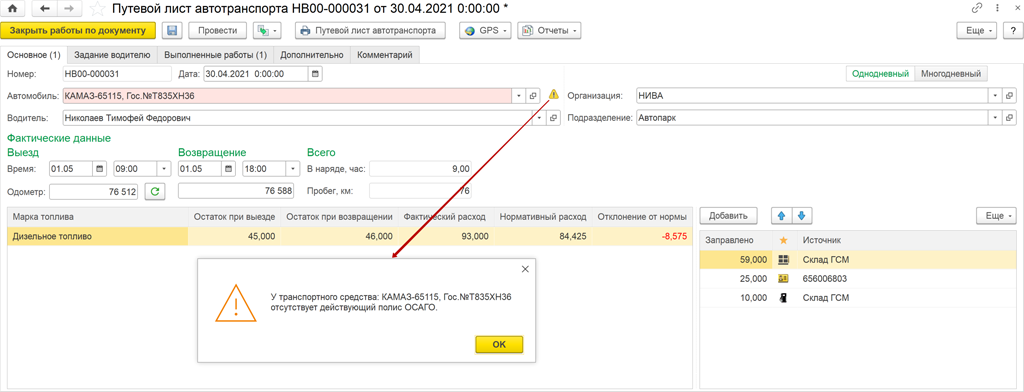Expand Выезд time 09:00 dropdown

[x=163, y=169]
